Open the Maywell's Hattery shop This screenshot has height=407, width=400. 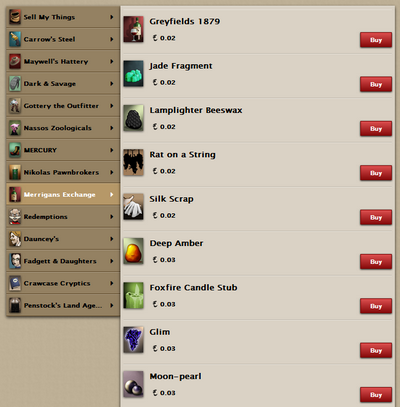tap(63, 61)
